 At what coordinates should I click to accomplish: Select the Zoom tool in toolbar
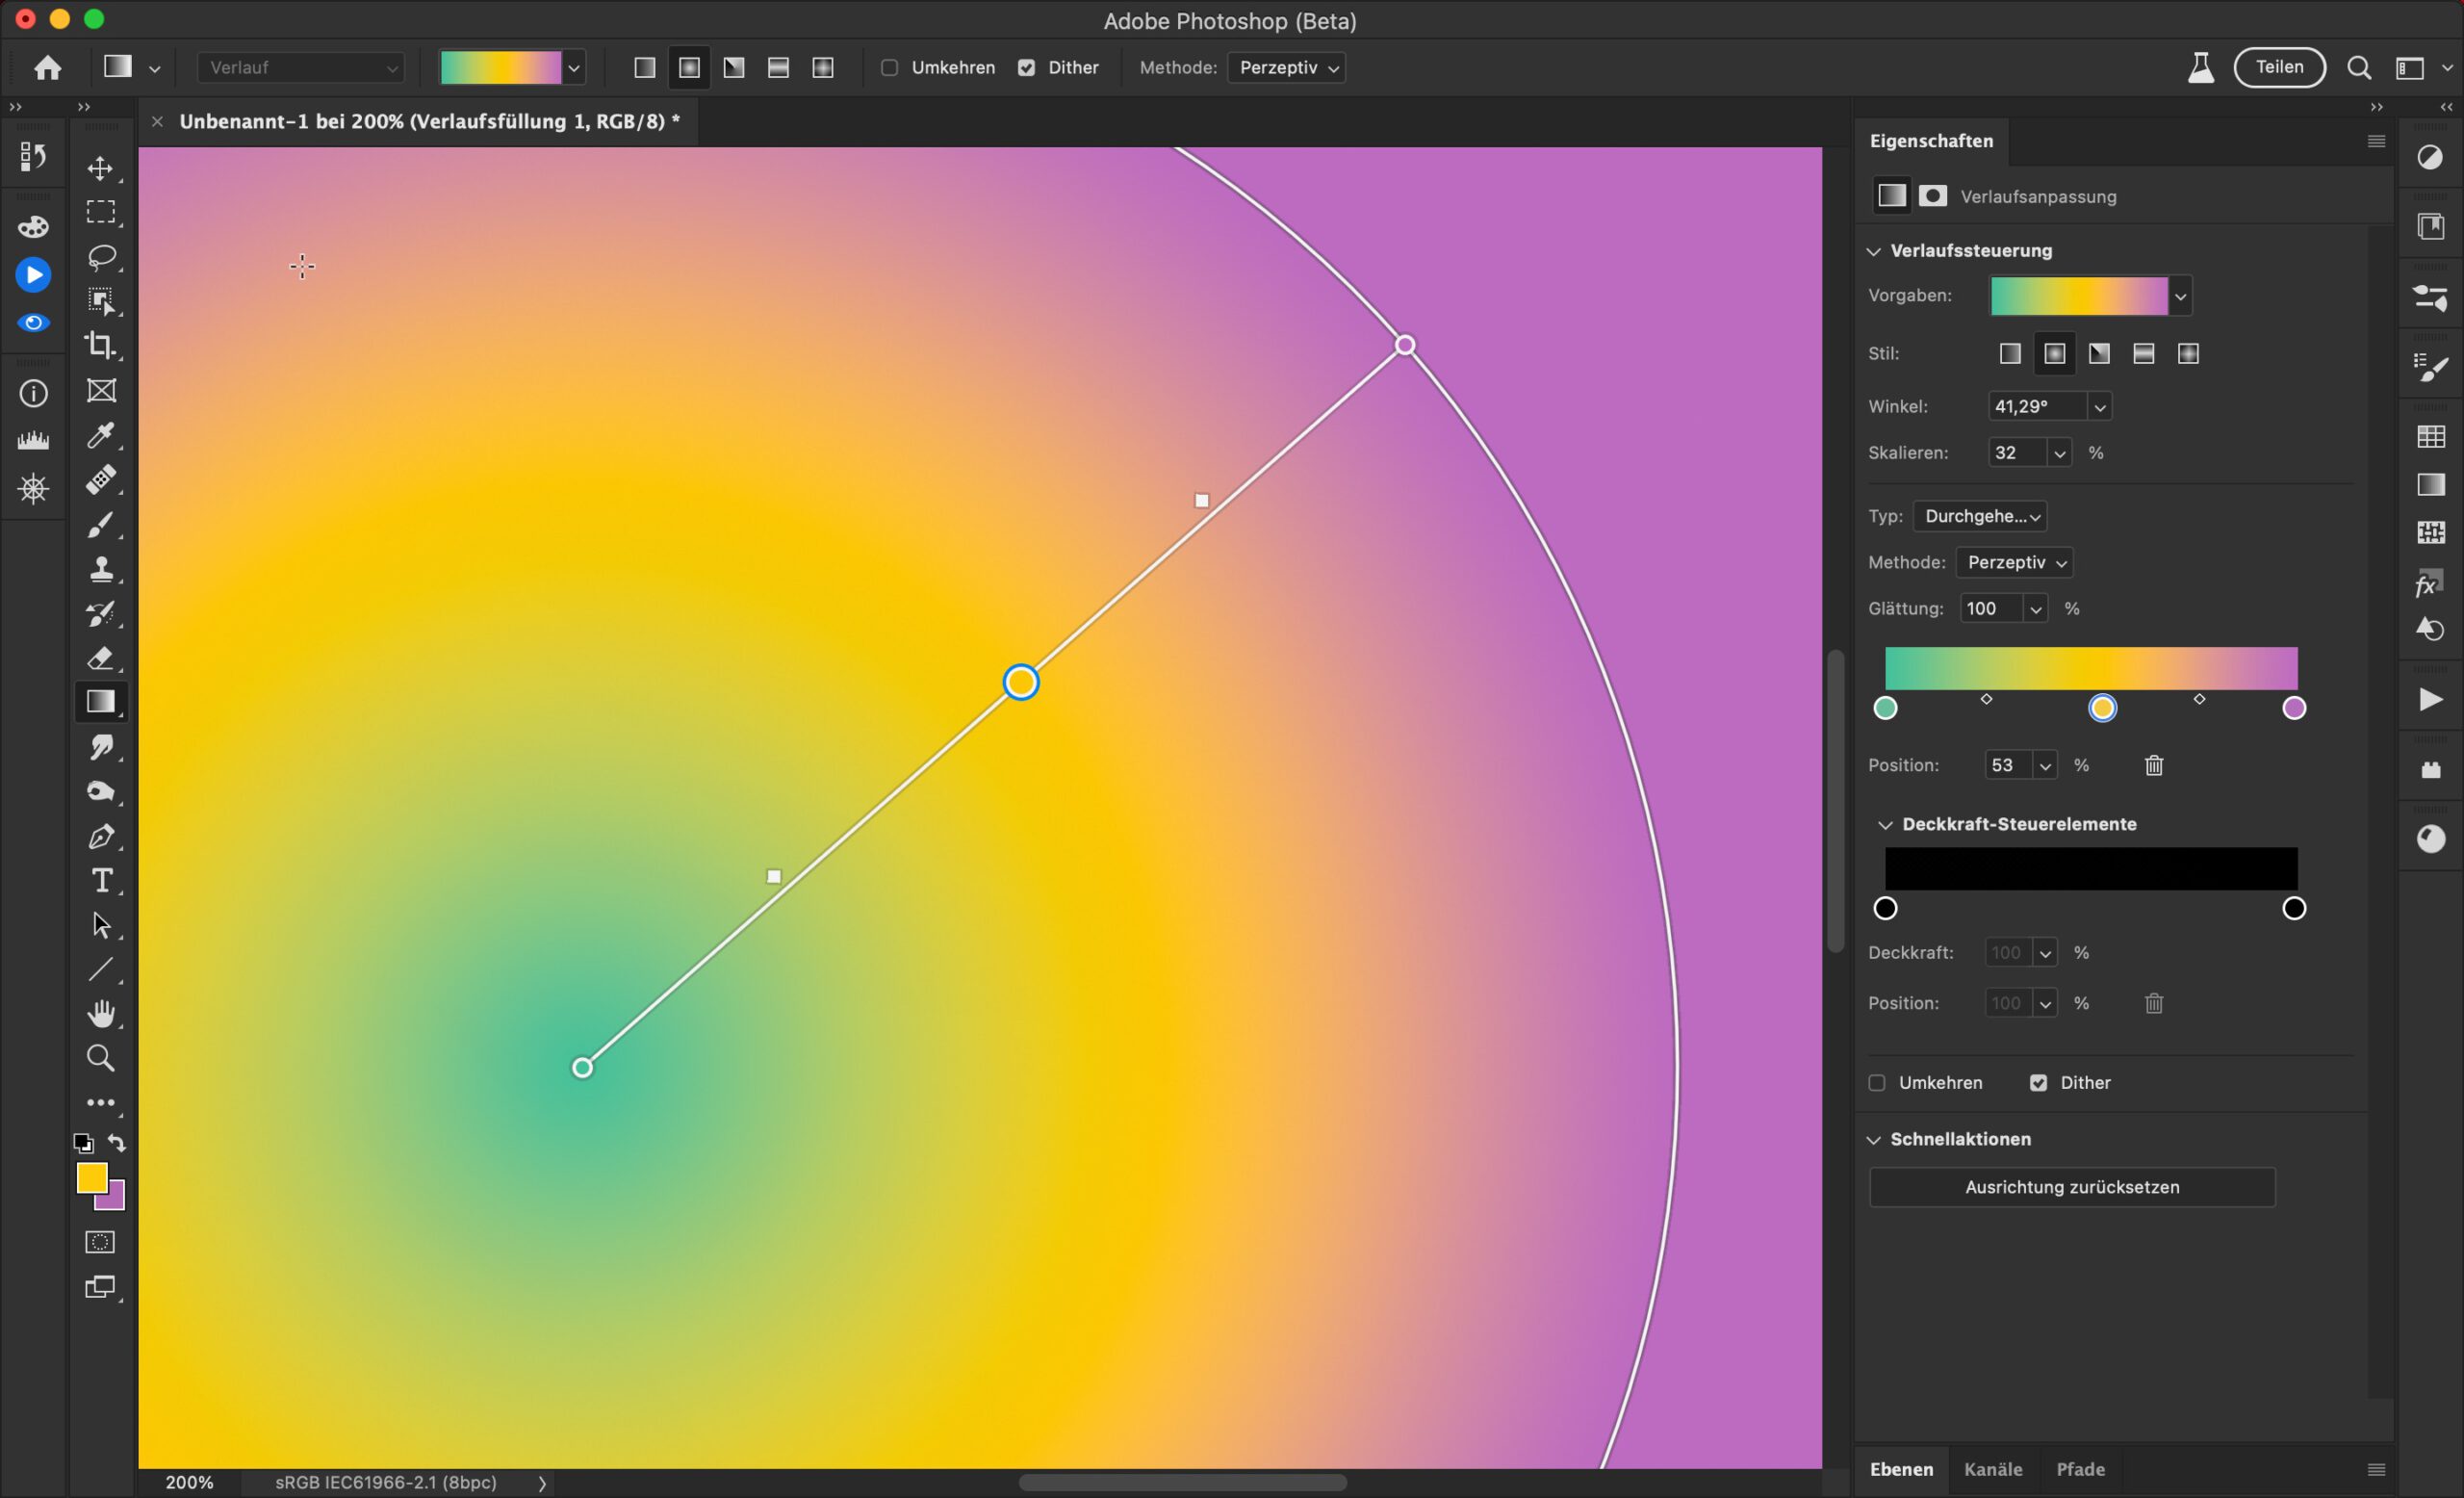[x=100, y=1058]
